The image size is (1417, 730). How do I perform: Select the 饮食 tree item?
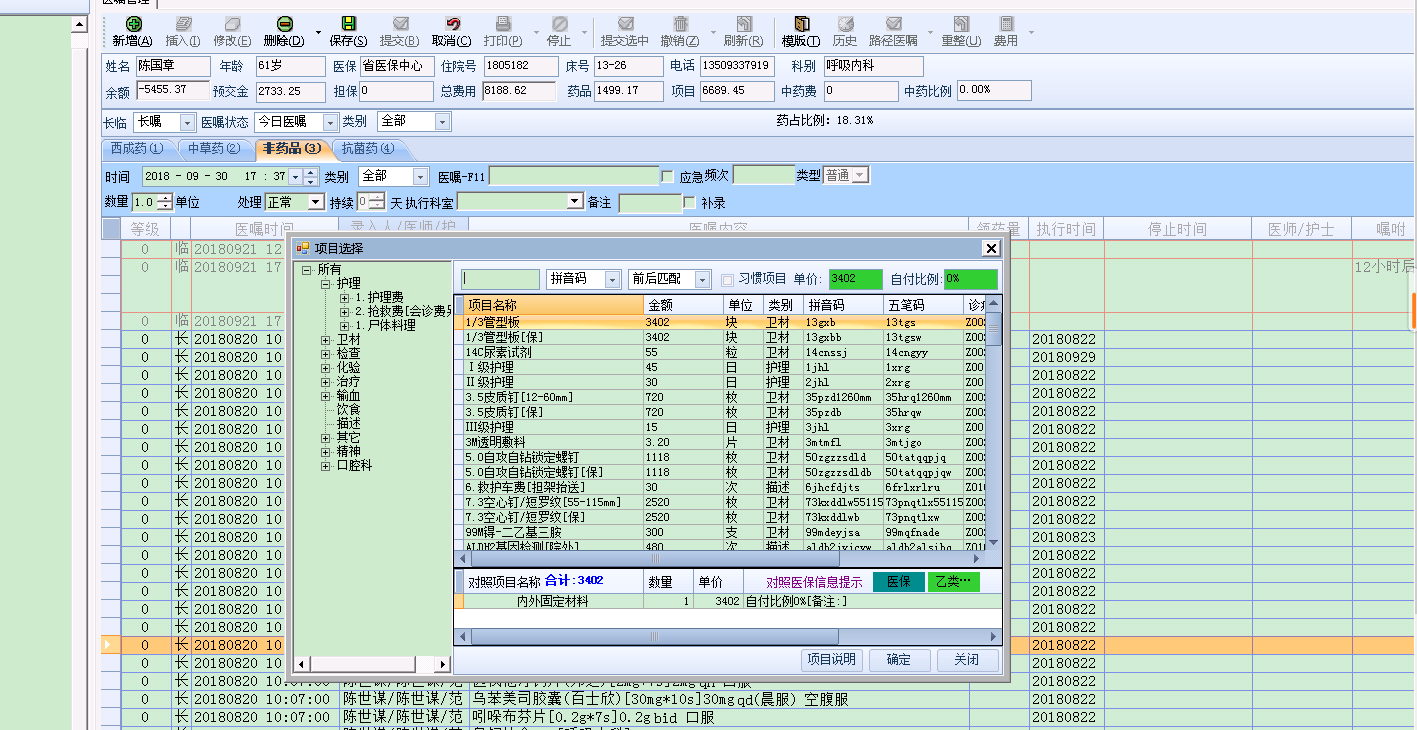(348, 410)
